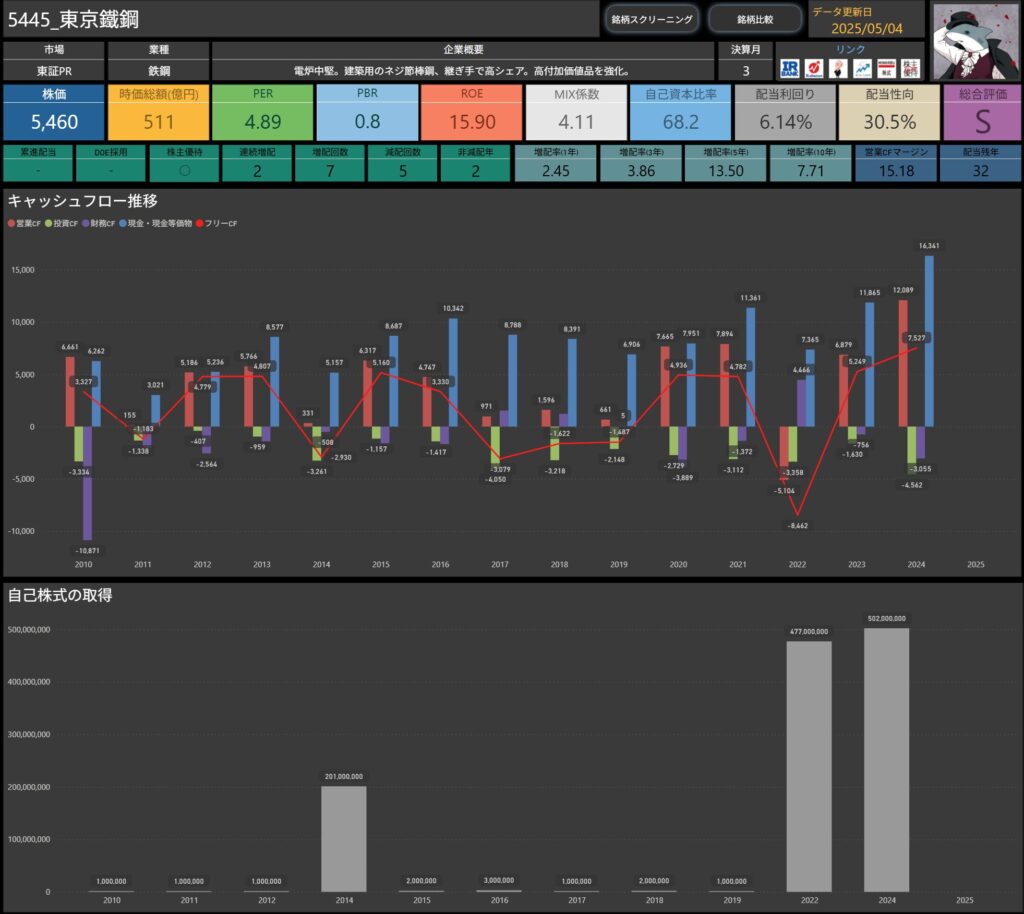1024x914 pixels.
Task: Click the 連続増配 card
Action: (257, 163)
